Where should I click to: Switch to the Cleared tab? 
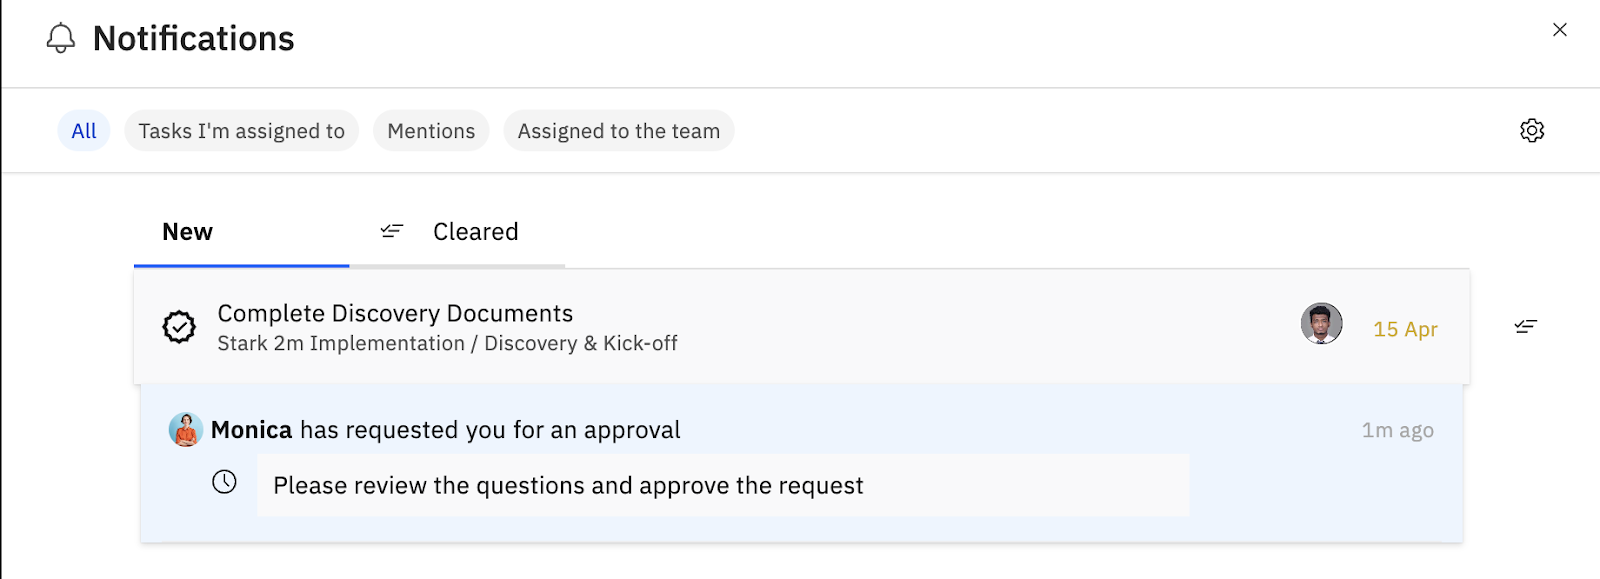pyautogui.click(x=475, y=232)
